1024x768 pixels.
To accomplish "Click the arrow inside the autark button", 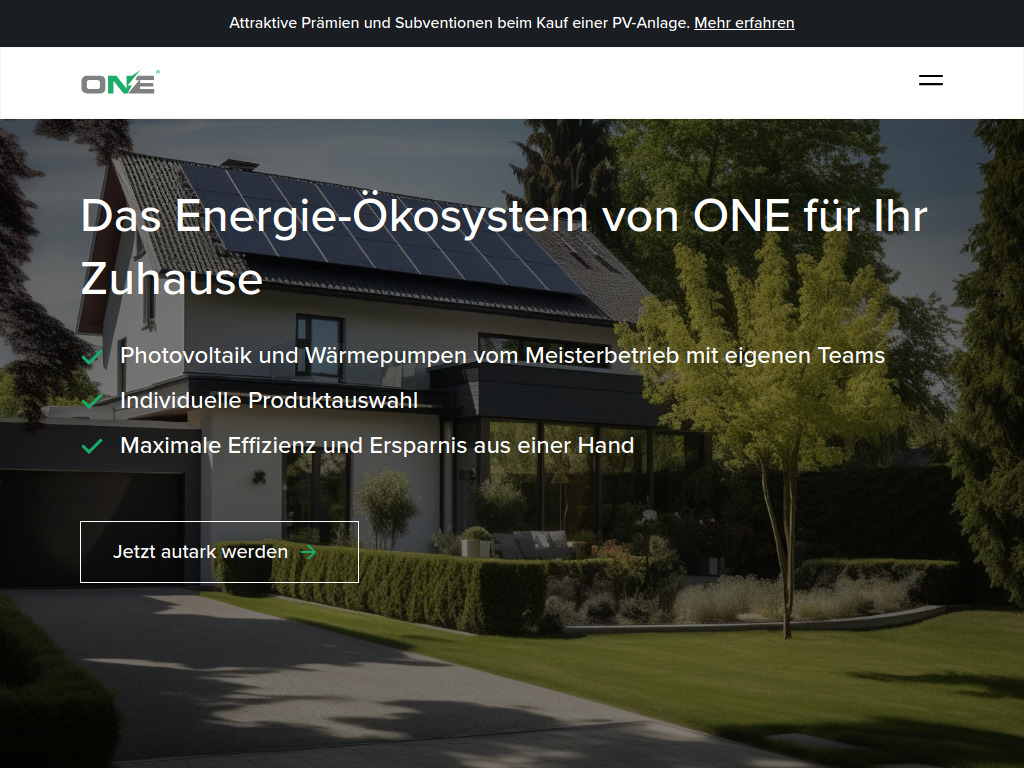I will point(308,552).
